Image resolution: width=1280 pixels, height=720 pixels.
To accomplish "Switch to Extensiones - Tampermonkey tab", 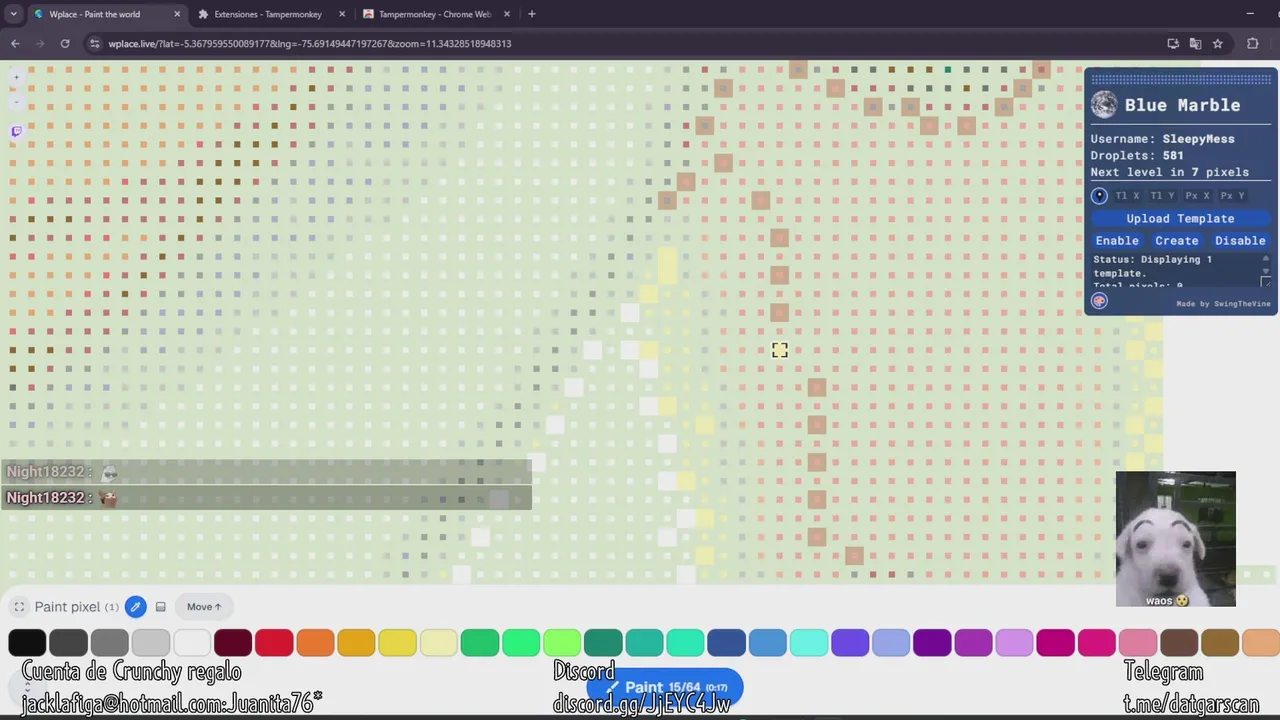I will (x=268, y=14).
